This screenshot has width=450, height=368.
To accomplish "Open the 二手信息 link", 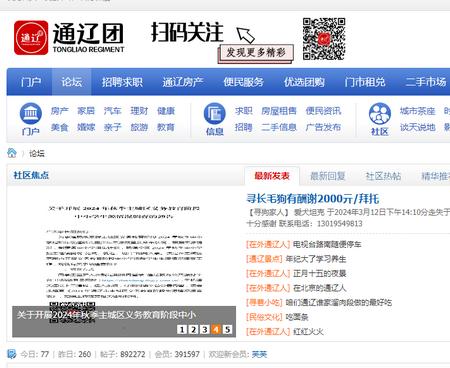I will coord(279,127).
